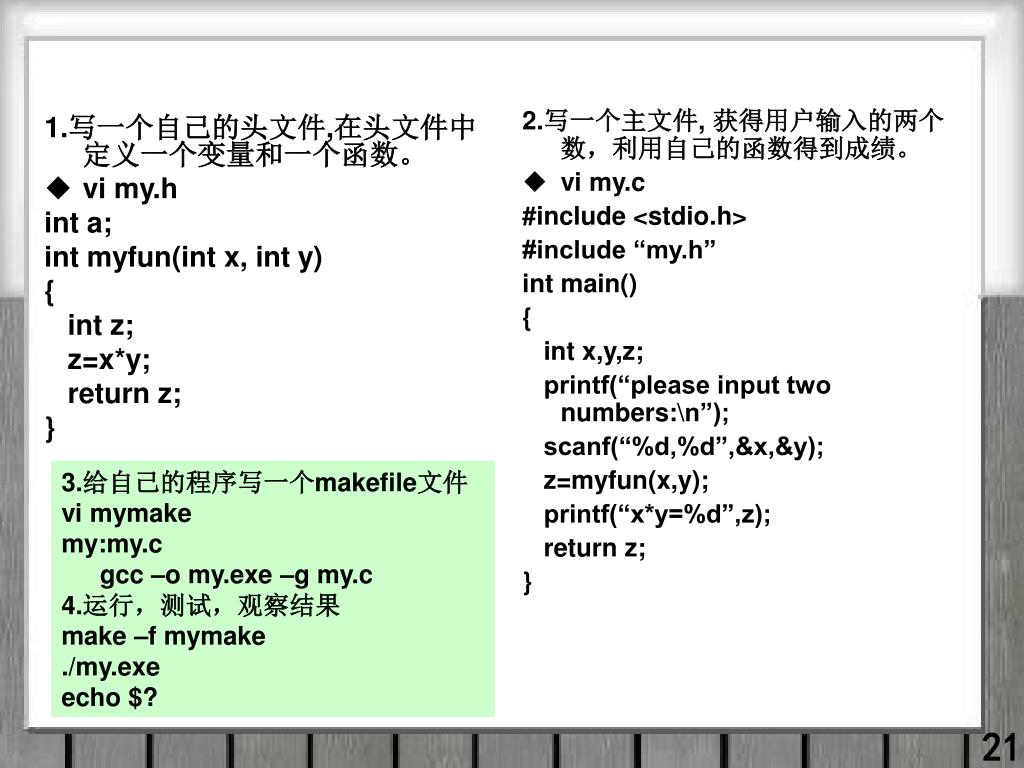This screenshot has height=768, width=1024.
Task: Select the line printf(“x*y=%d”,z);
Action: 657,515
